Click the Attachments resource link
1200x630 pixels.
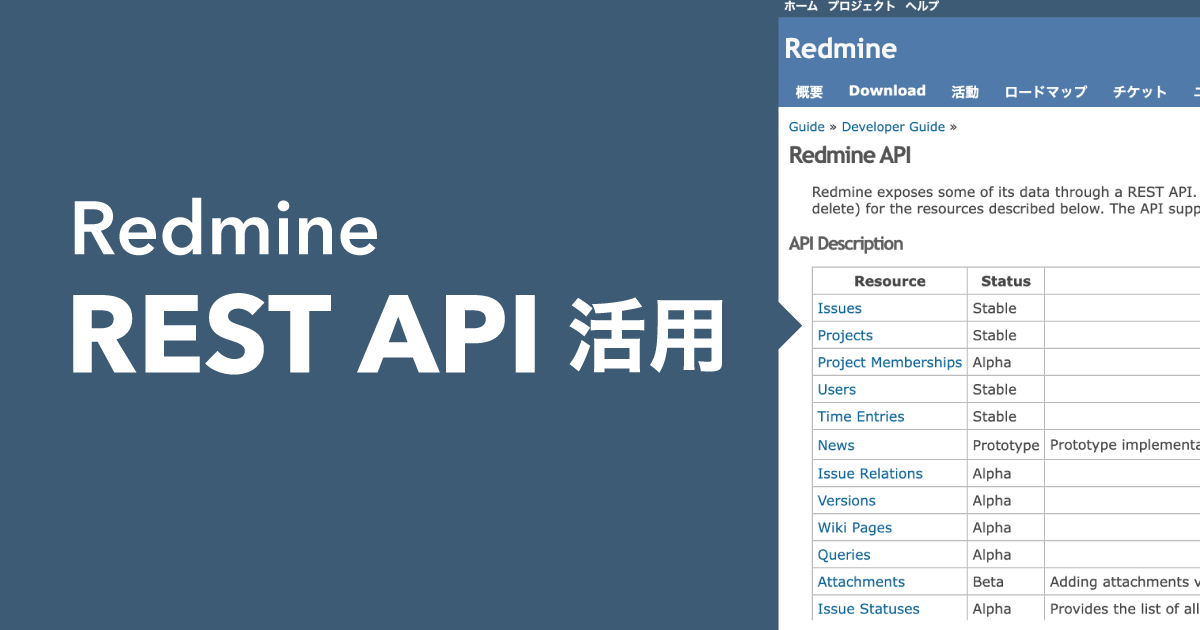click(x=861, y=582)
